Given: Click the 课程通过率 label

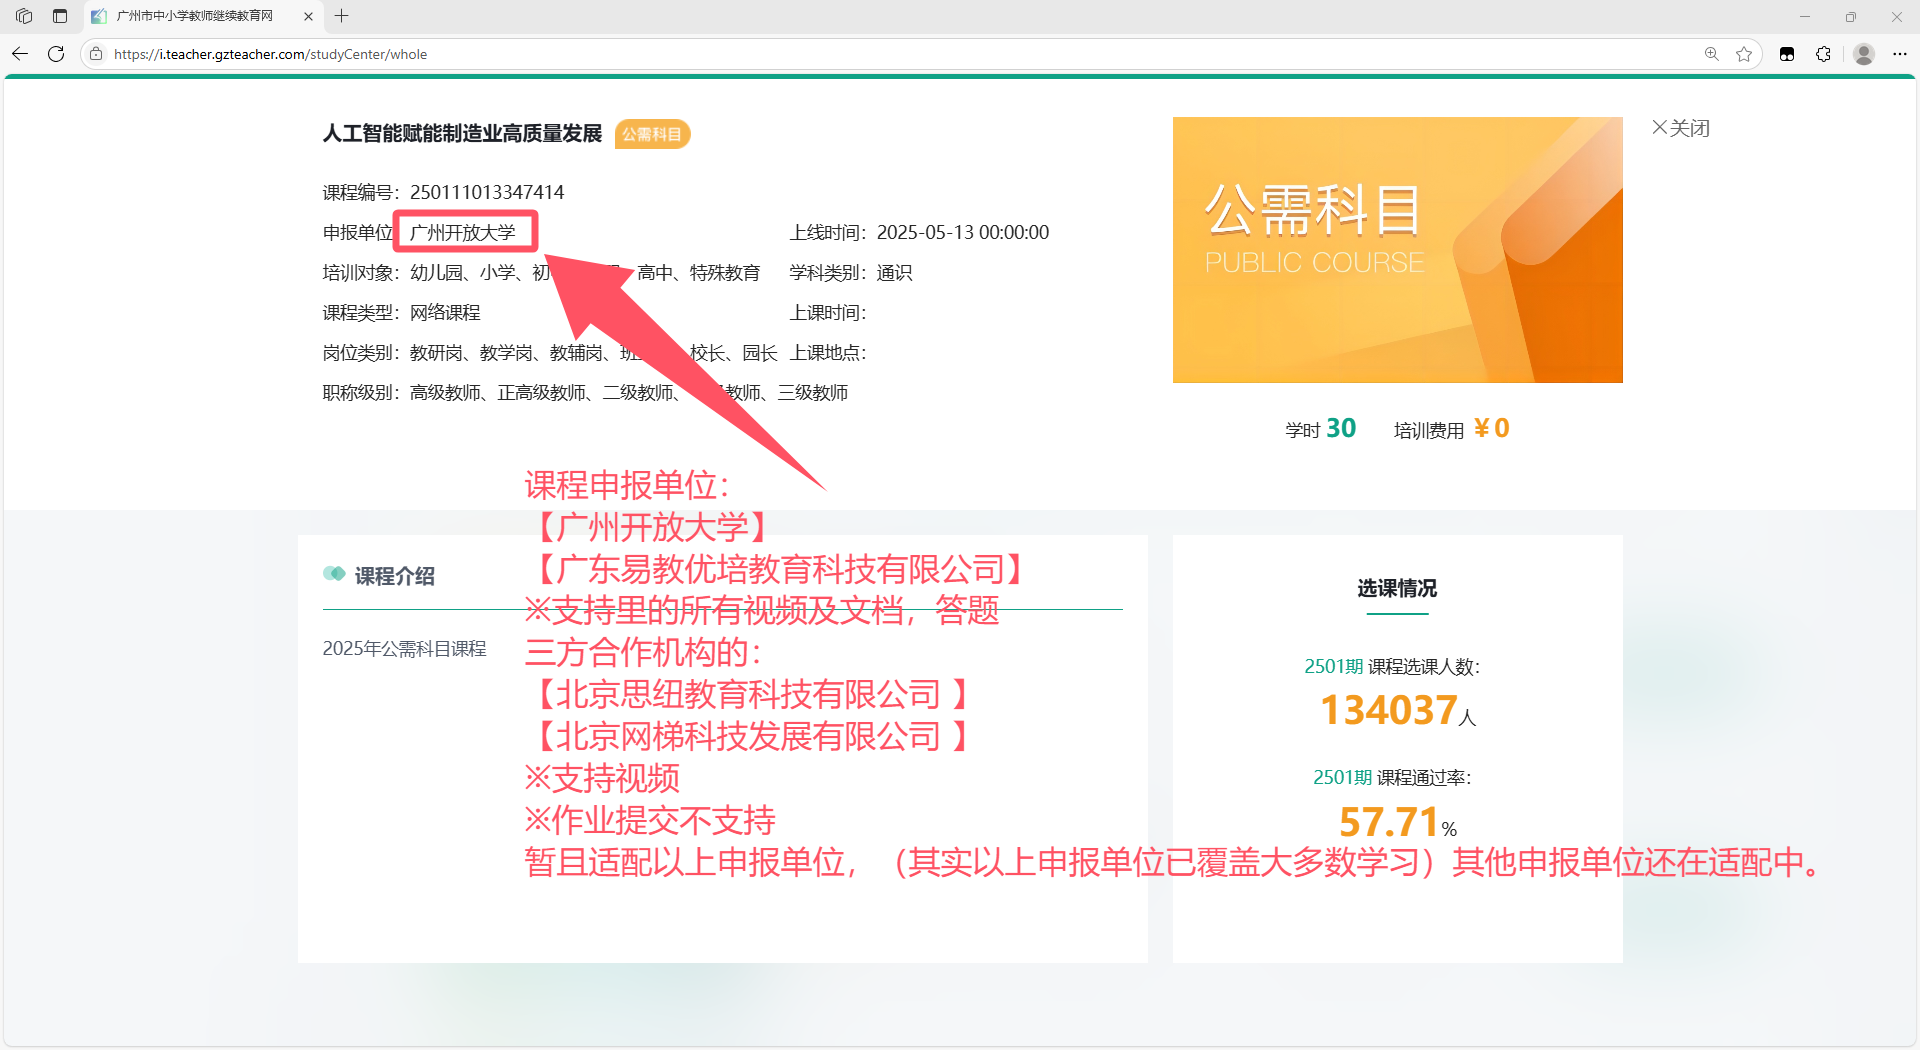Looking at the screenshot, I should coord(1424,778).
